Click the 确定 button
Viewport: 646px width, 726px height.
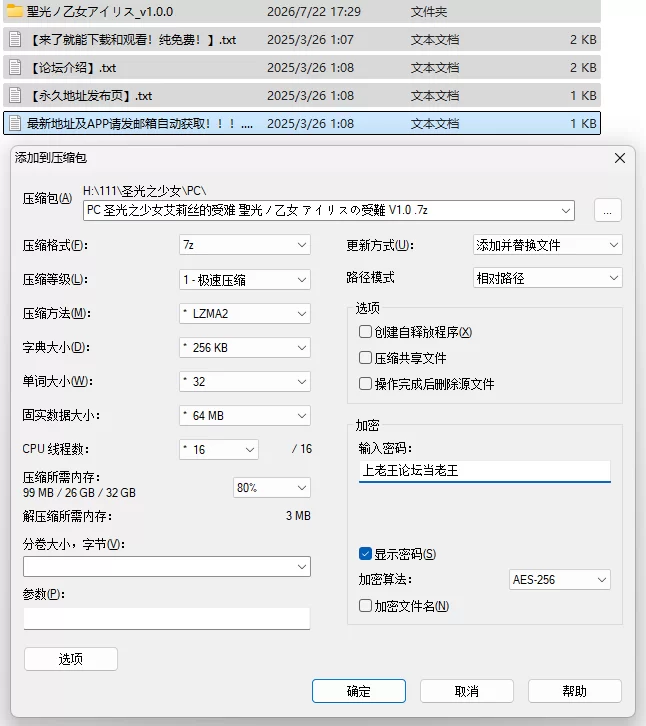[359, 691]
